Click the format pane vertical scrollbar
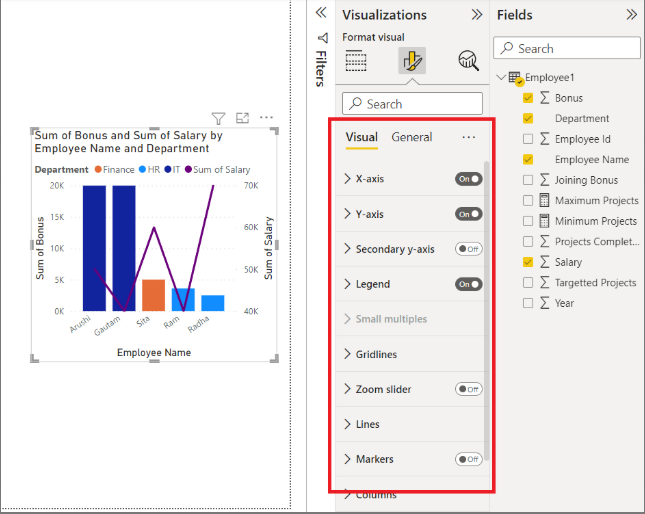 tap(487, 310)
